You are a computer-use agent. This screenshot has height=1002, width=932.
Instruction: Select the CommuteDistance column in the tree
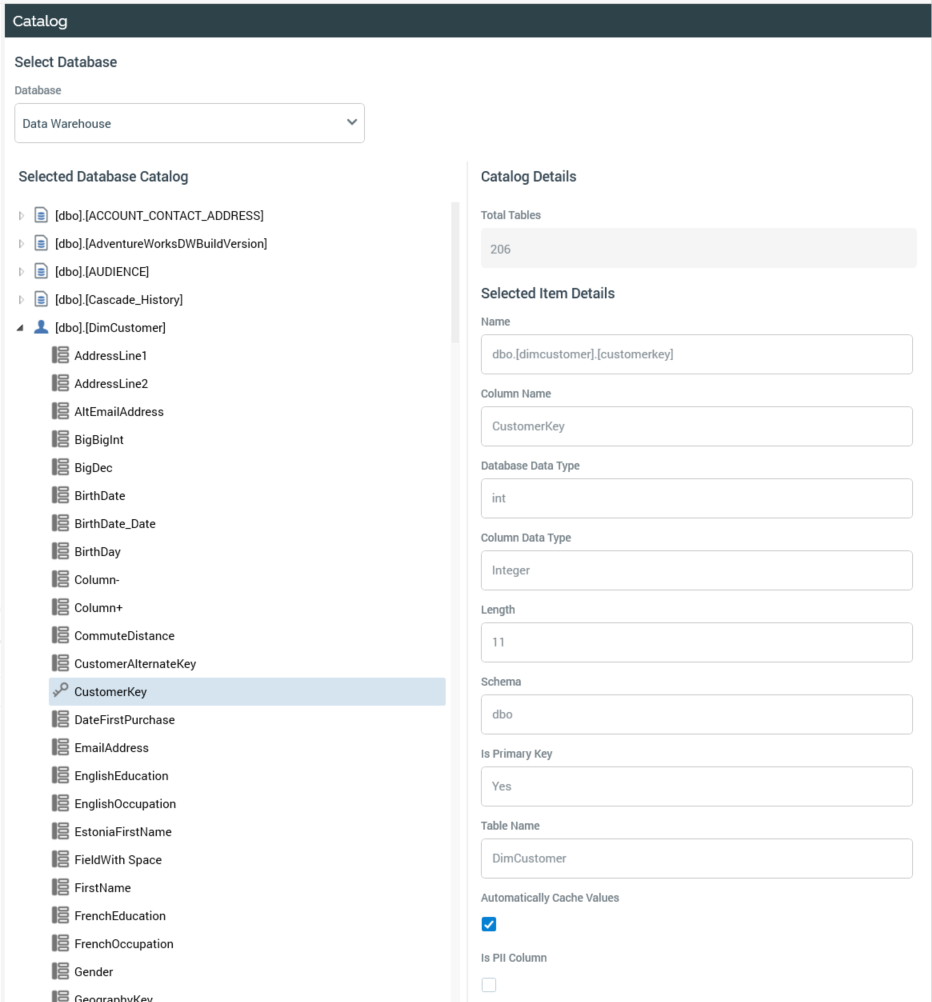click(124, 635)
